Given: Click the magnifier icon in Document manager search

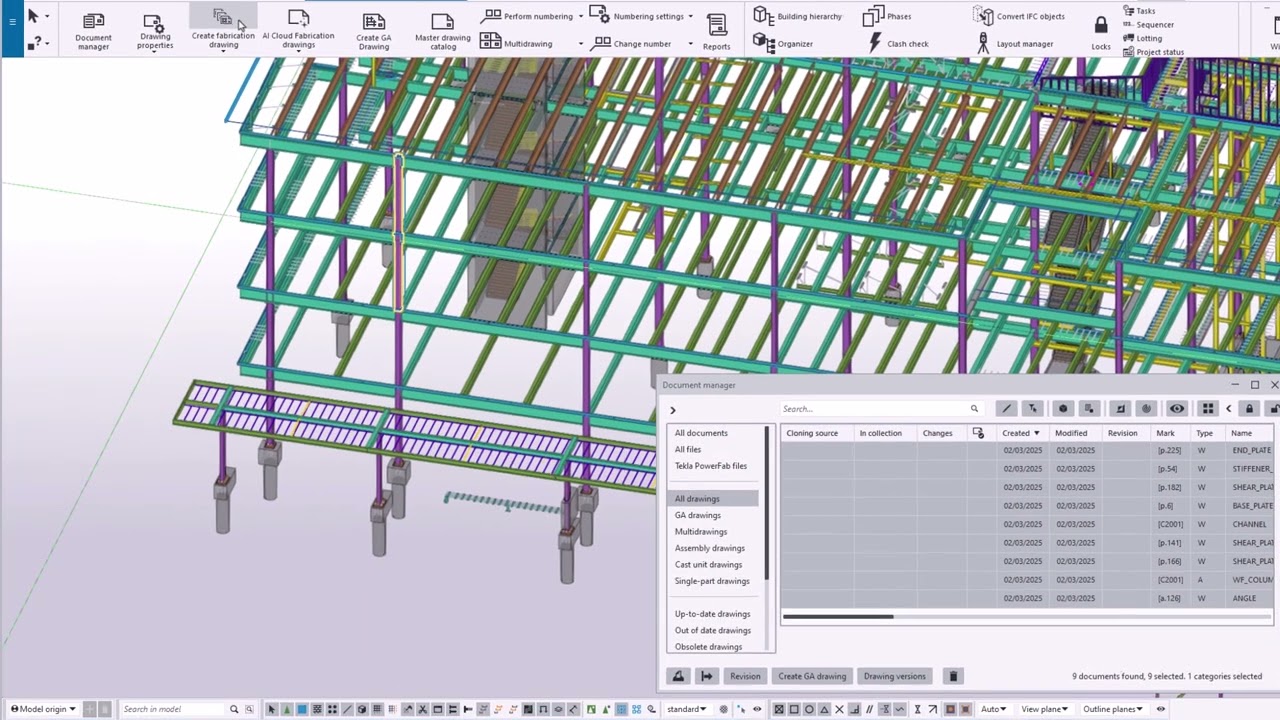Looking at the screenshot, I should (974, 409).
